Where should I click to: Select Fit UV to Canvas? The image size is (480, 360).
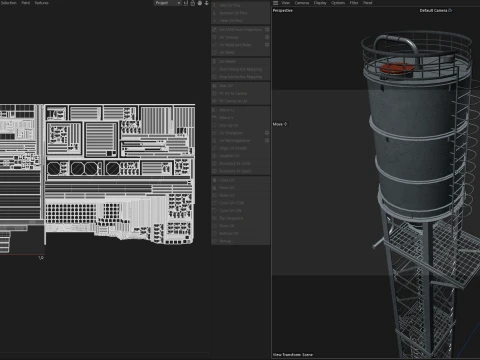point(240,93)
